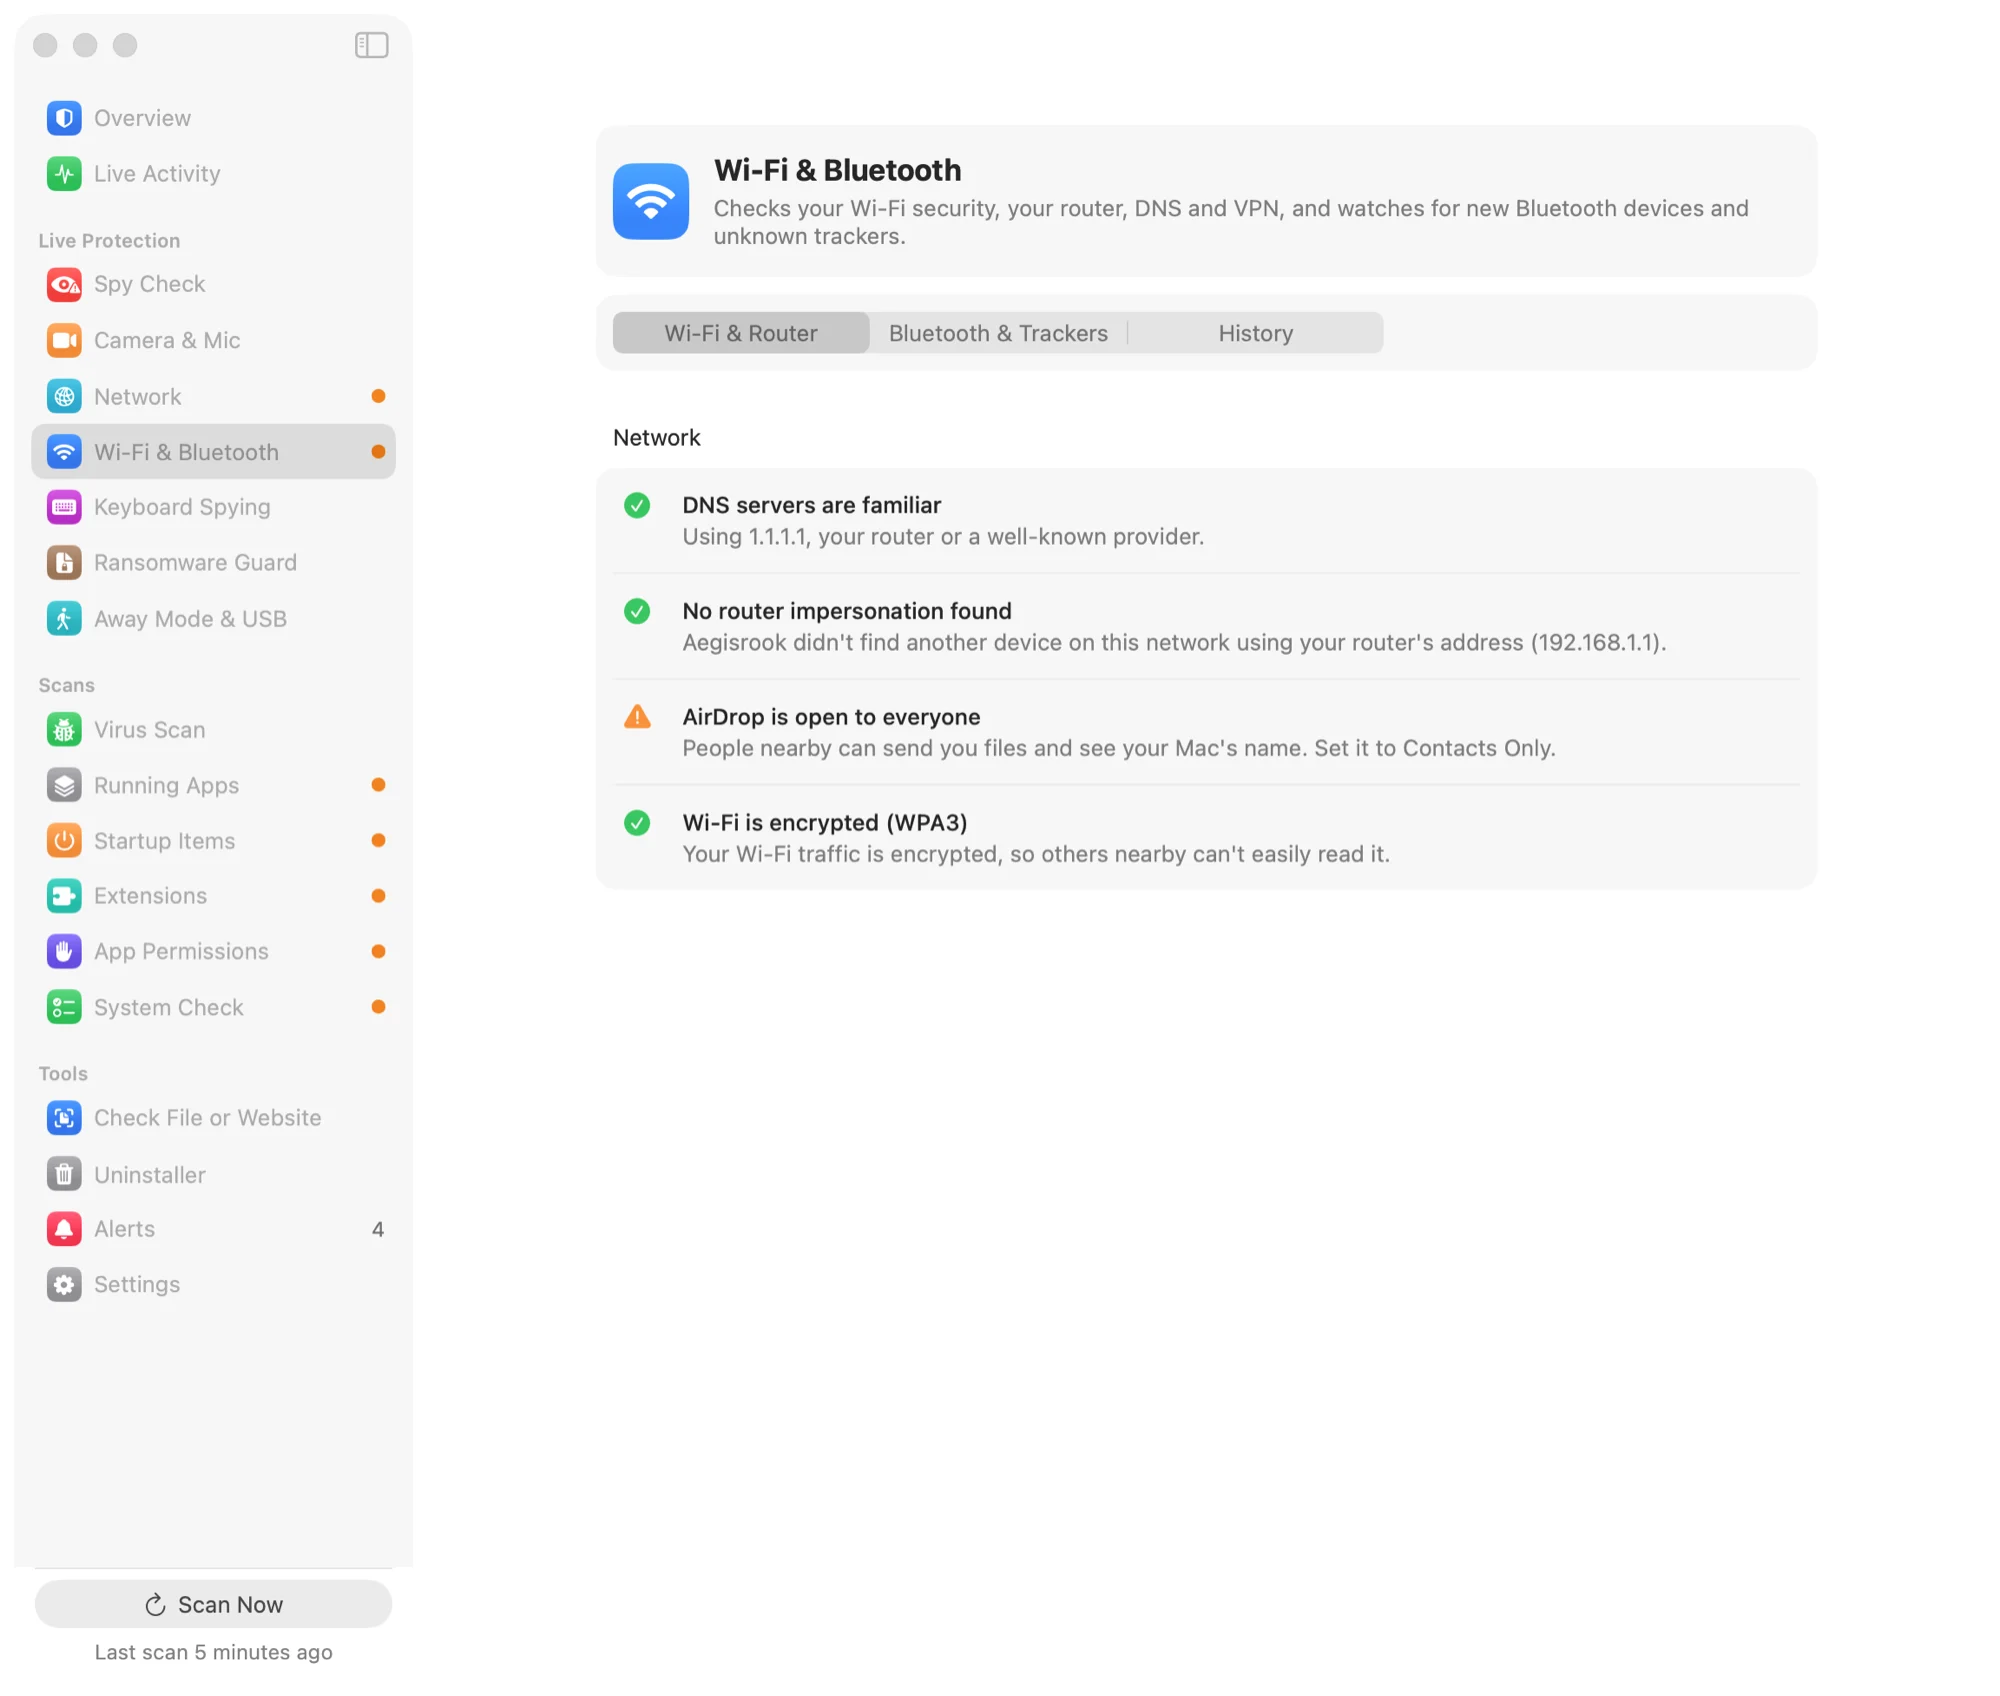Switch to Bluetooth & Trackers tab

pos(998,333)
